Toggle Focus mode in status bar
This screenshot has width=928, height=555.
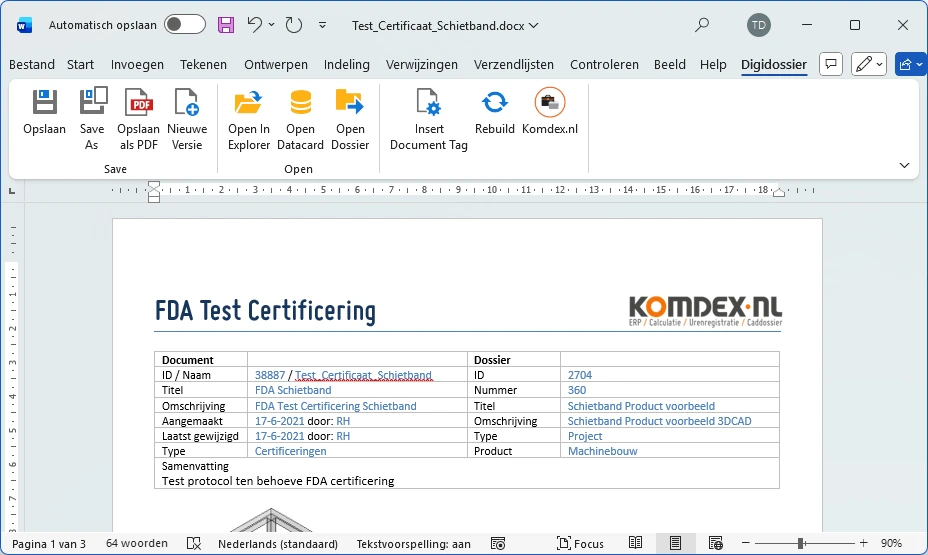pyautogui.click(x=580, y=544)
